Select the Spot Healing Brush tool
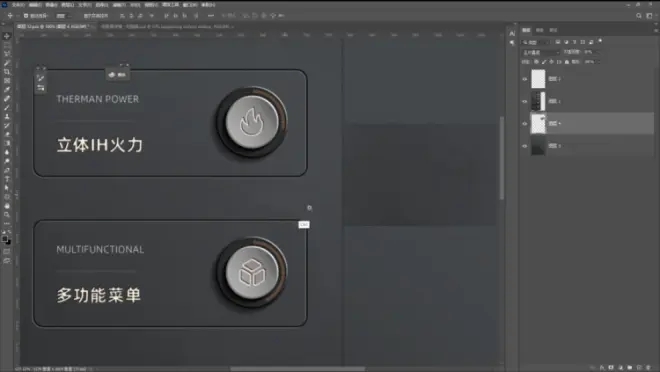The width and height of the screenshot is (660, 372). 7,98
